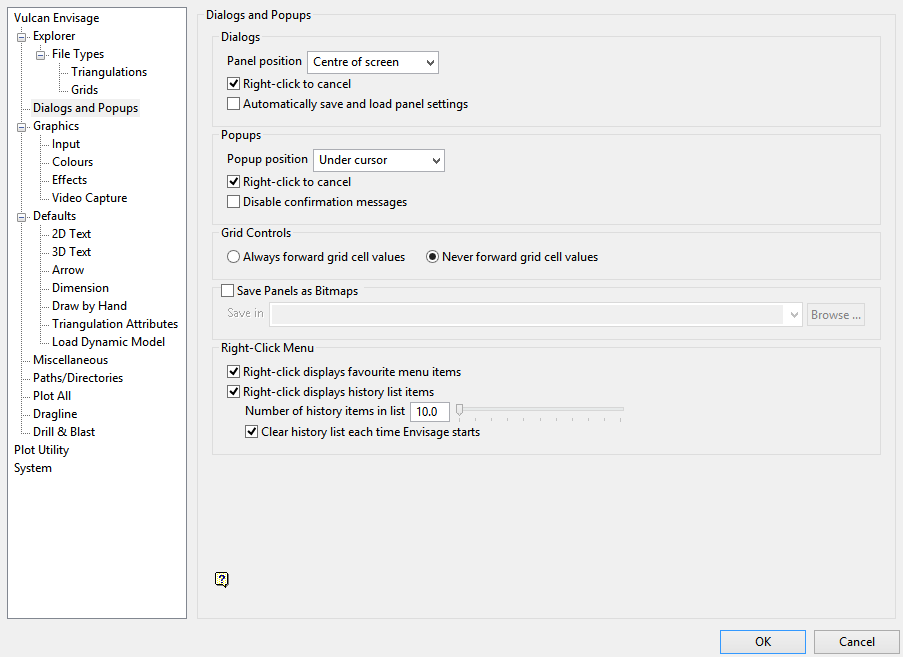Image resolution: width=903 pixels, height=657 pixels.
Task: Select Paths/Directories in the tree
Action: [78, 378]
